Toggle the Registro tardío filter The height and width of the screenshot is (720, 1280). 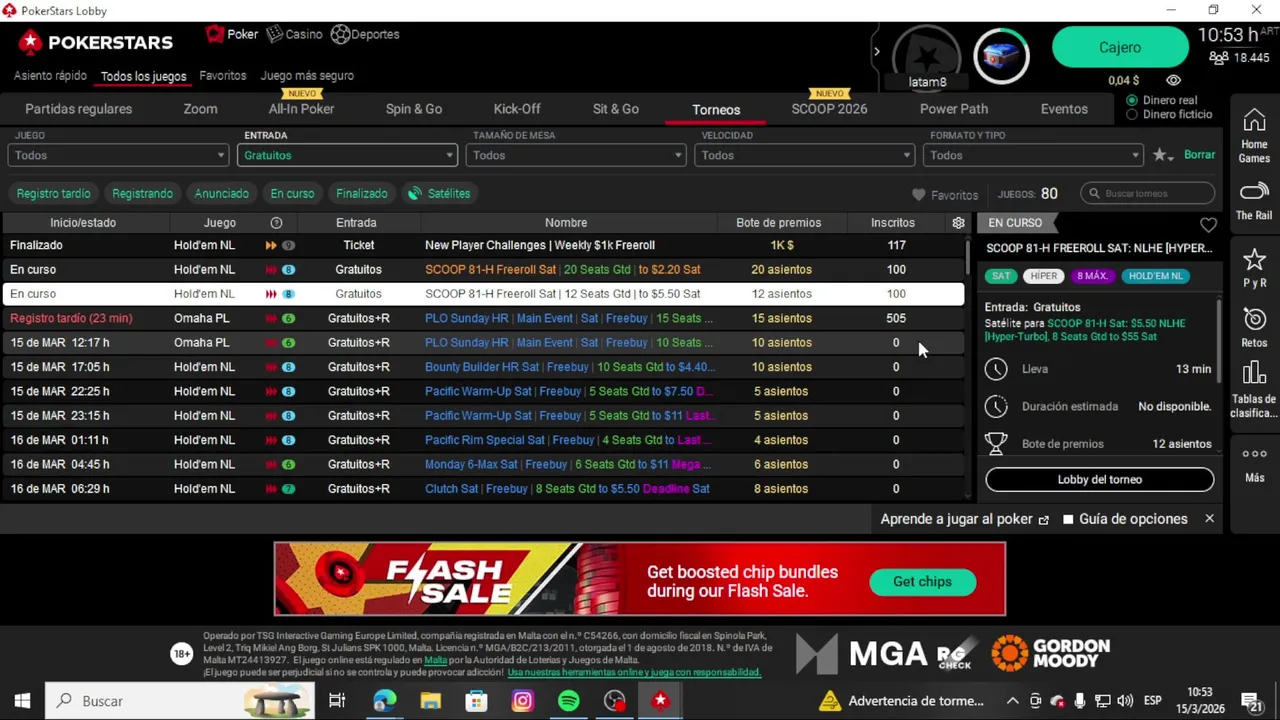[x=53, y=193]
